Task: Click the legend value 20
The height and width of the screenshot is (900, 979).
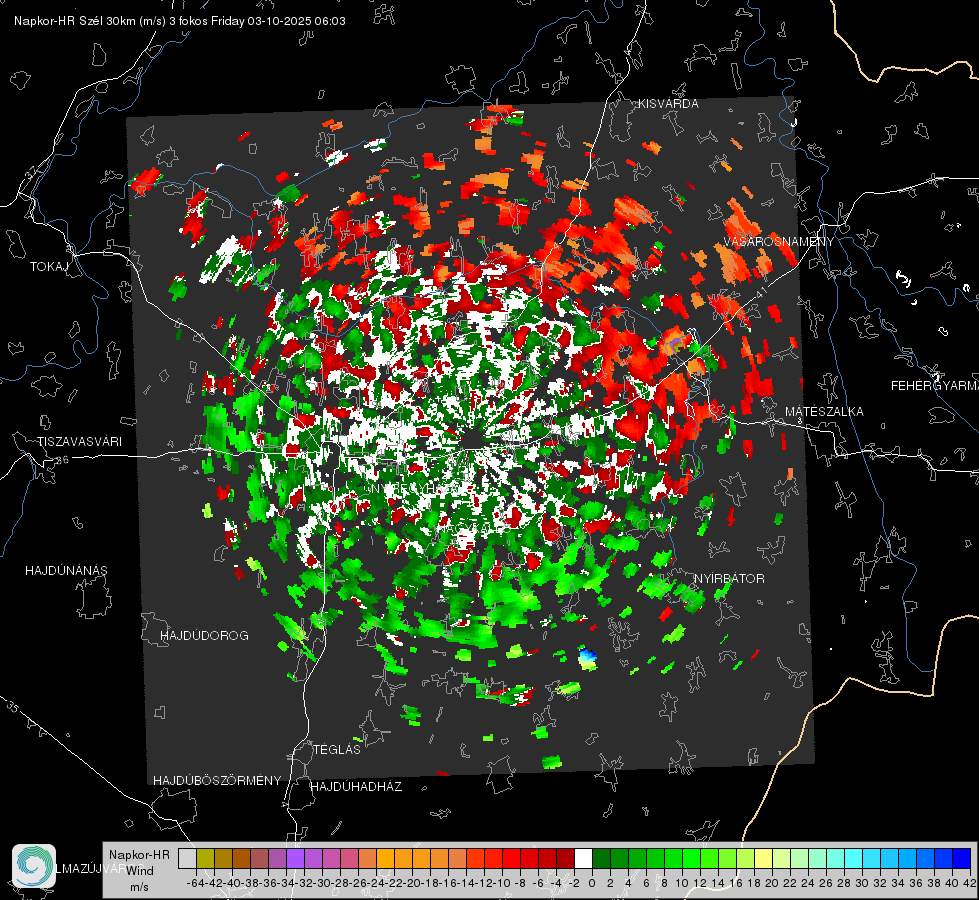Action: pyautogui.click(x=772, y=883)
